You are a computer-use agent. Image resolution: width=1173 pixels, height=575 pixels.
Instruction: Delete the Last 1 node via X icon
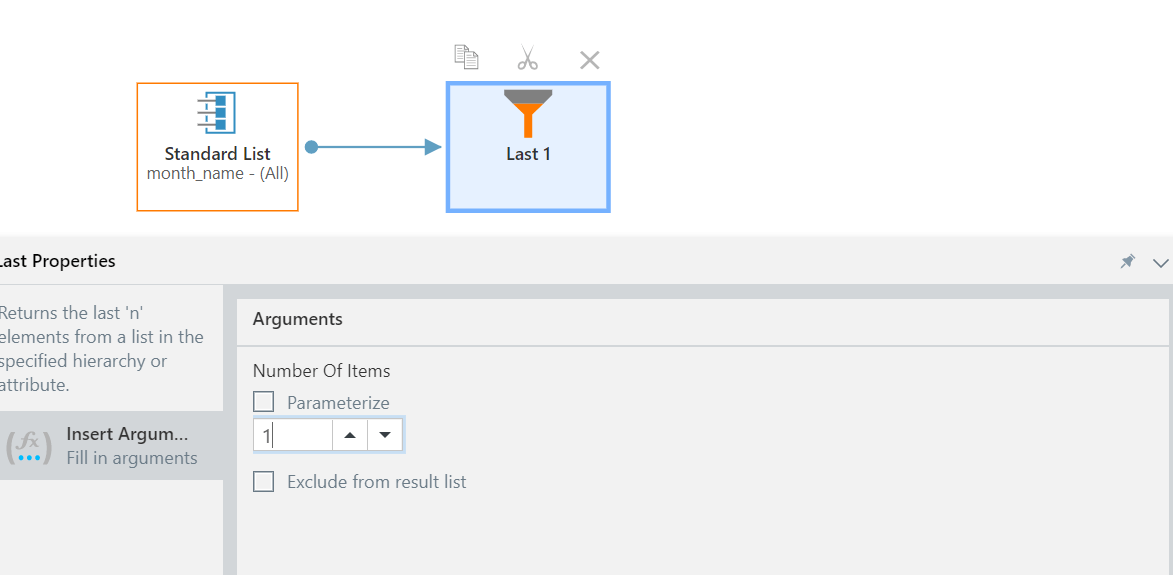pos(589,60)
